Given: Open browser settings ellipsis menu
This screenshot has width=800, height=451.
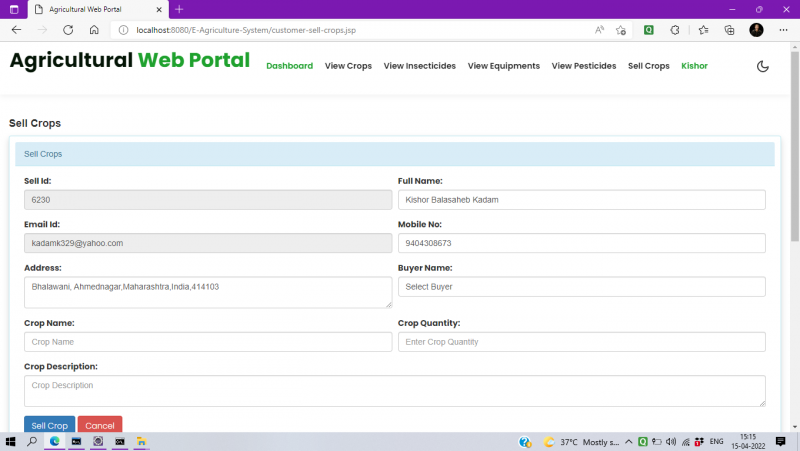Looking at the screenshot, I should pyautogui.click(x=783, y=30).
